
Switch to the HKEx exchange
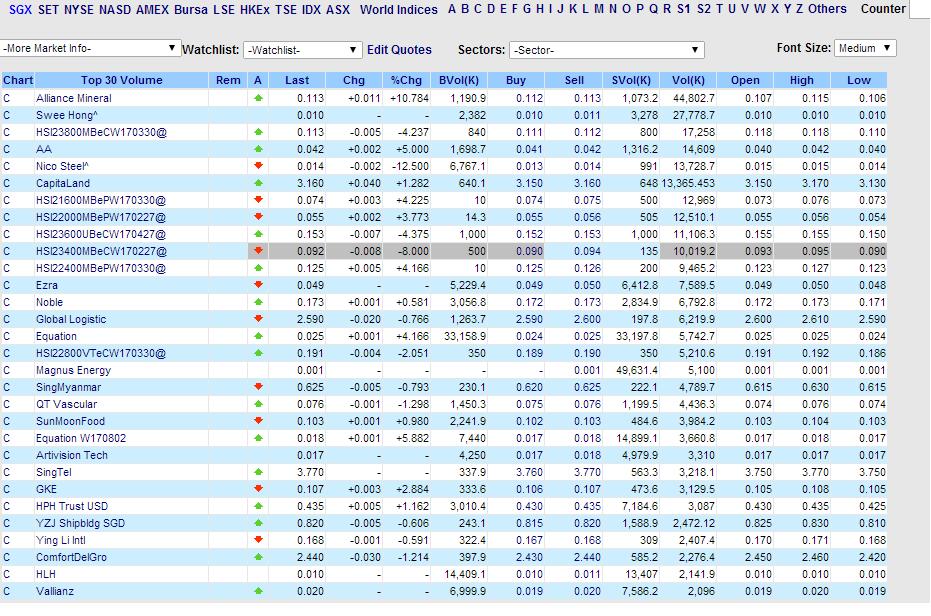255,10
